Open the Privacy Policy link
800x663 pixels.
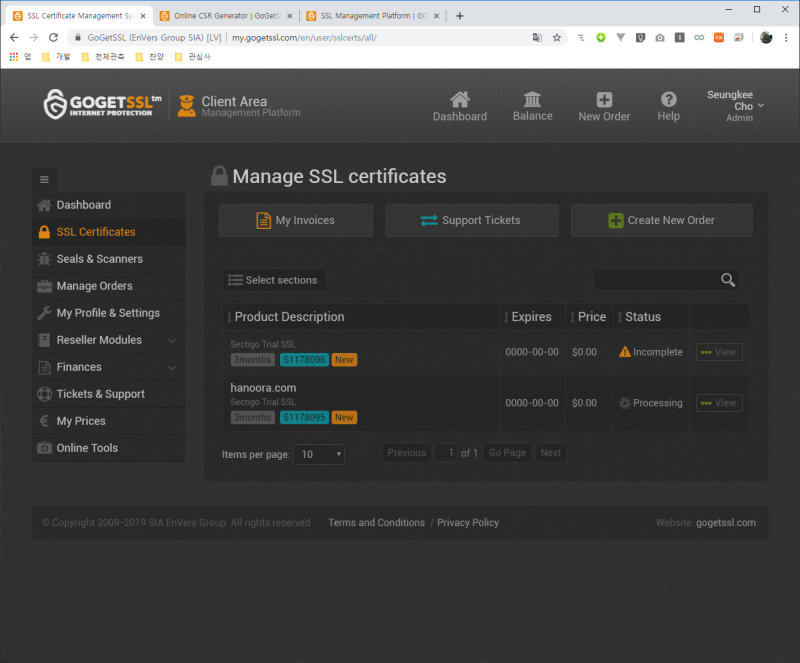click(x=468, y=523)
